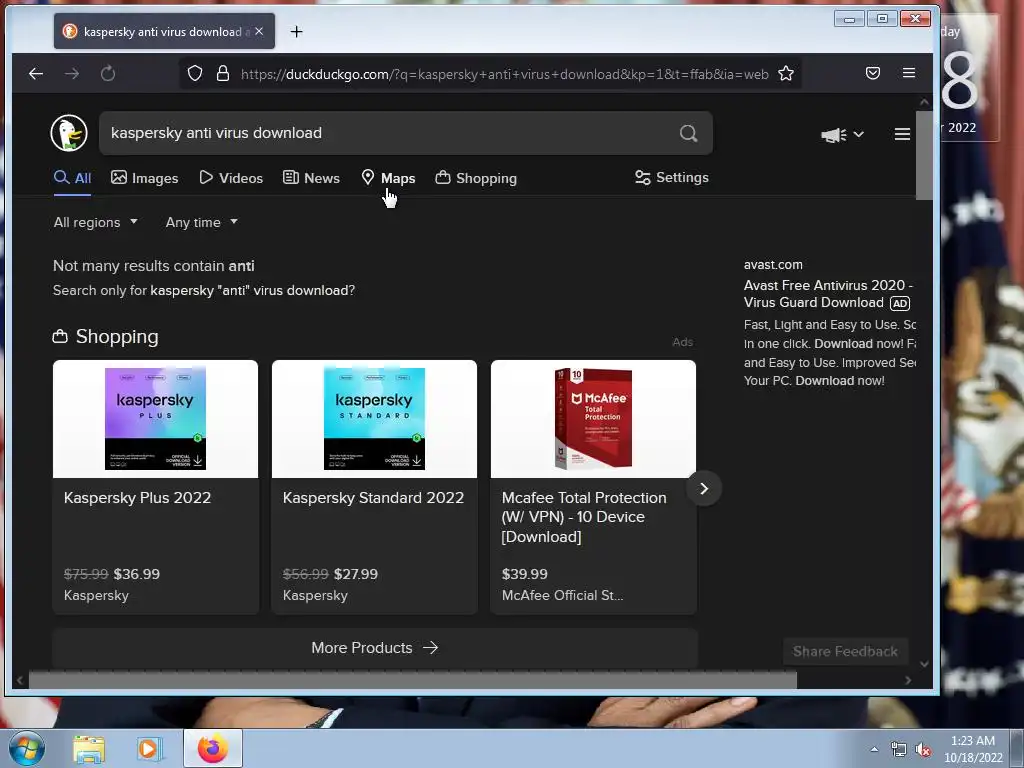Viewport: 1024px width, 768px height.
Task: Open the muted volume tray icon
Action: 923,750
